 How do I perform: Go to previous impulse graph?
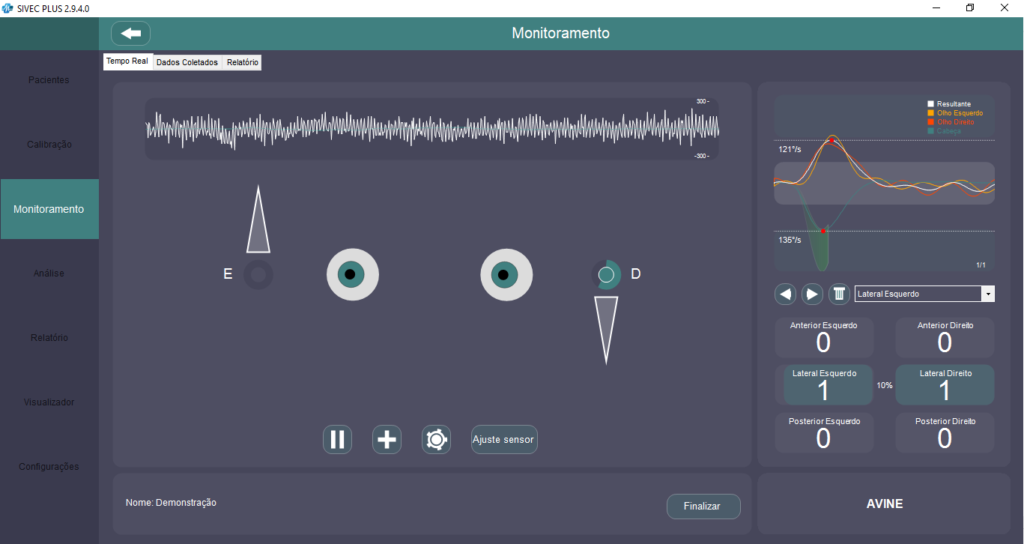(x=786, y=294)
